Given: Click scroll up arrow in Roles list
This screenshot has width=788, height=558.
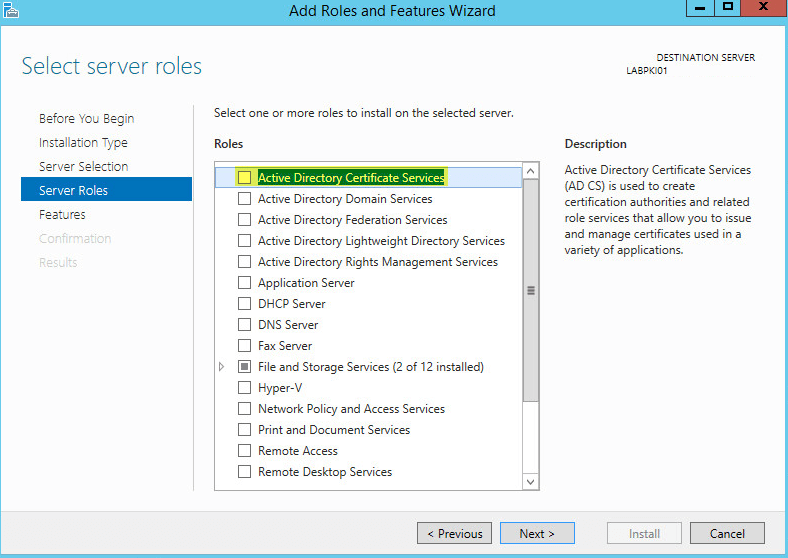Looking at the screenshot, I should (530, 171).
